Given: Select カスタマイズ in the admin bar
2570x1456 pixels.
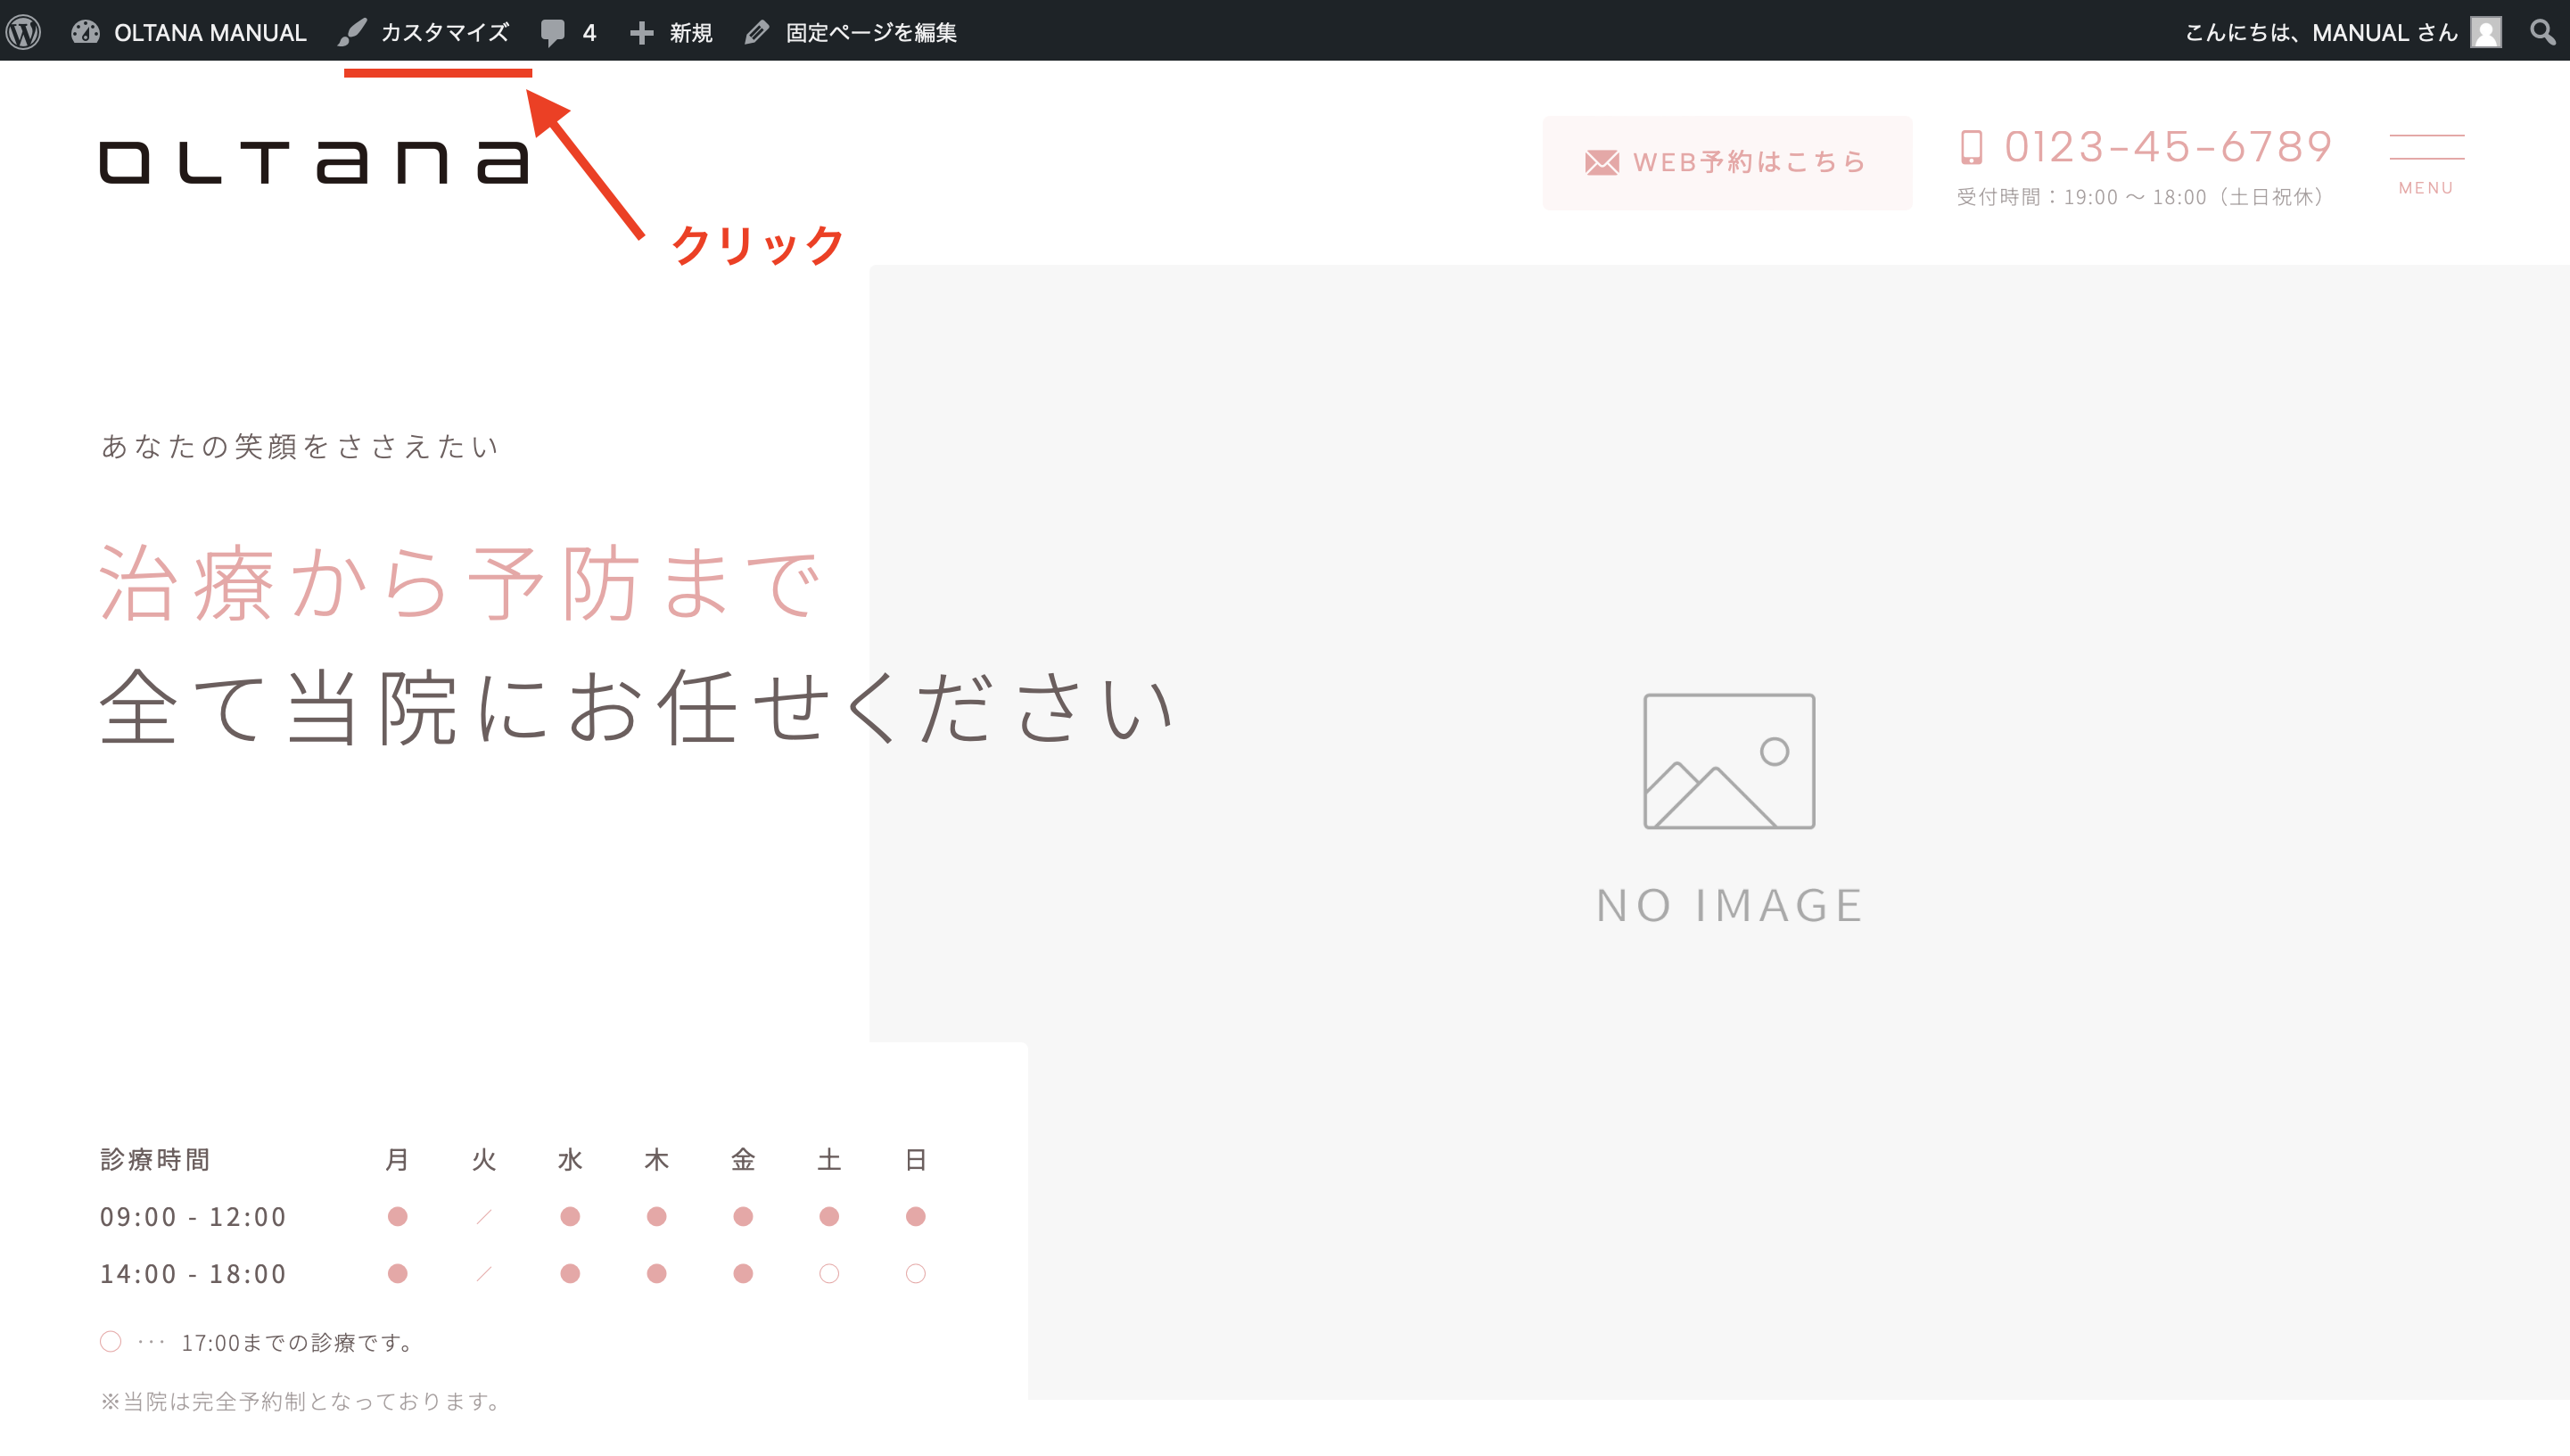Looking at the screenshot, I should [x=444, y=31].
